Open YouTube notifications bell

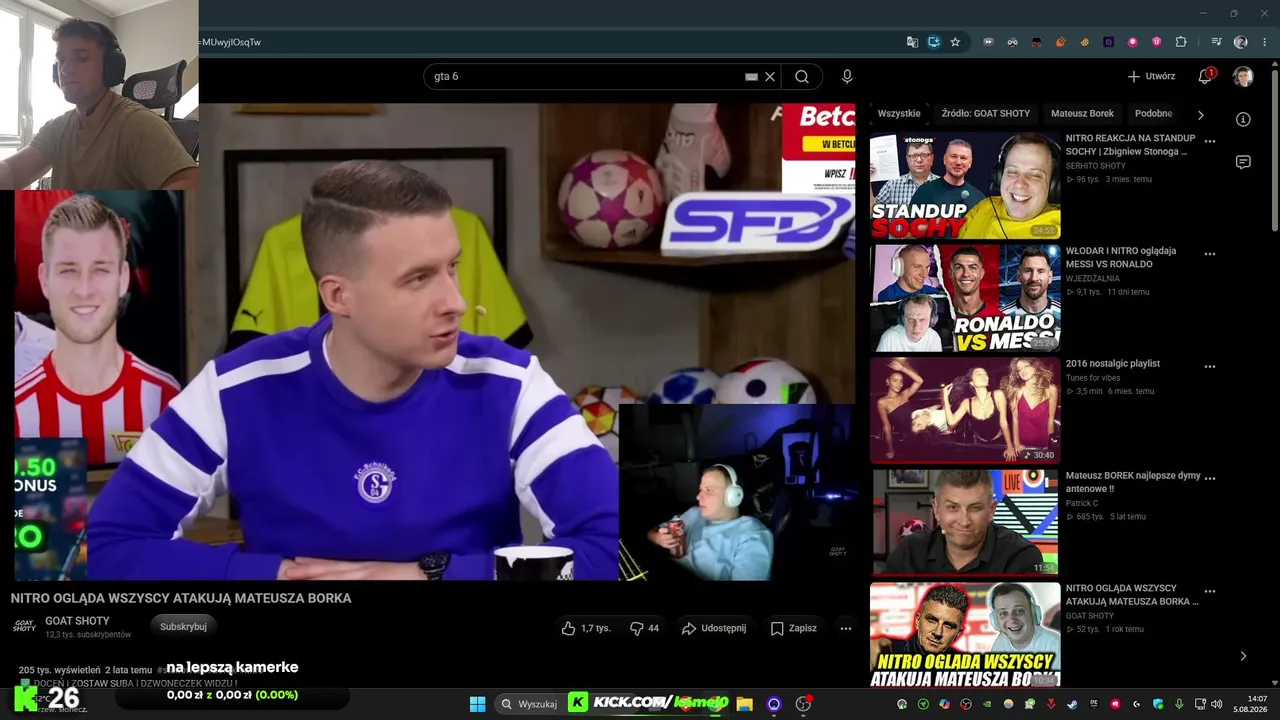(1206, 77)
